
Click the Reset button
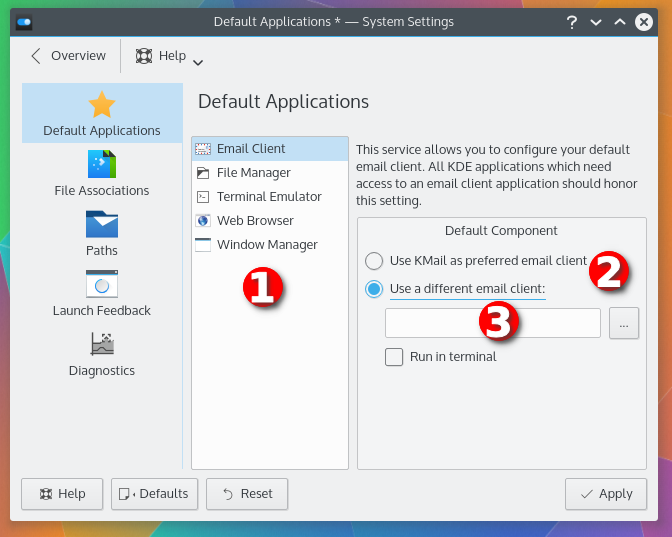tap(247, 494)
